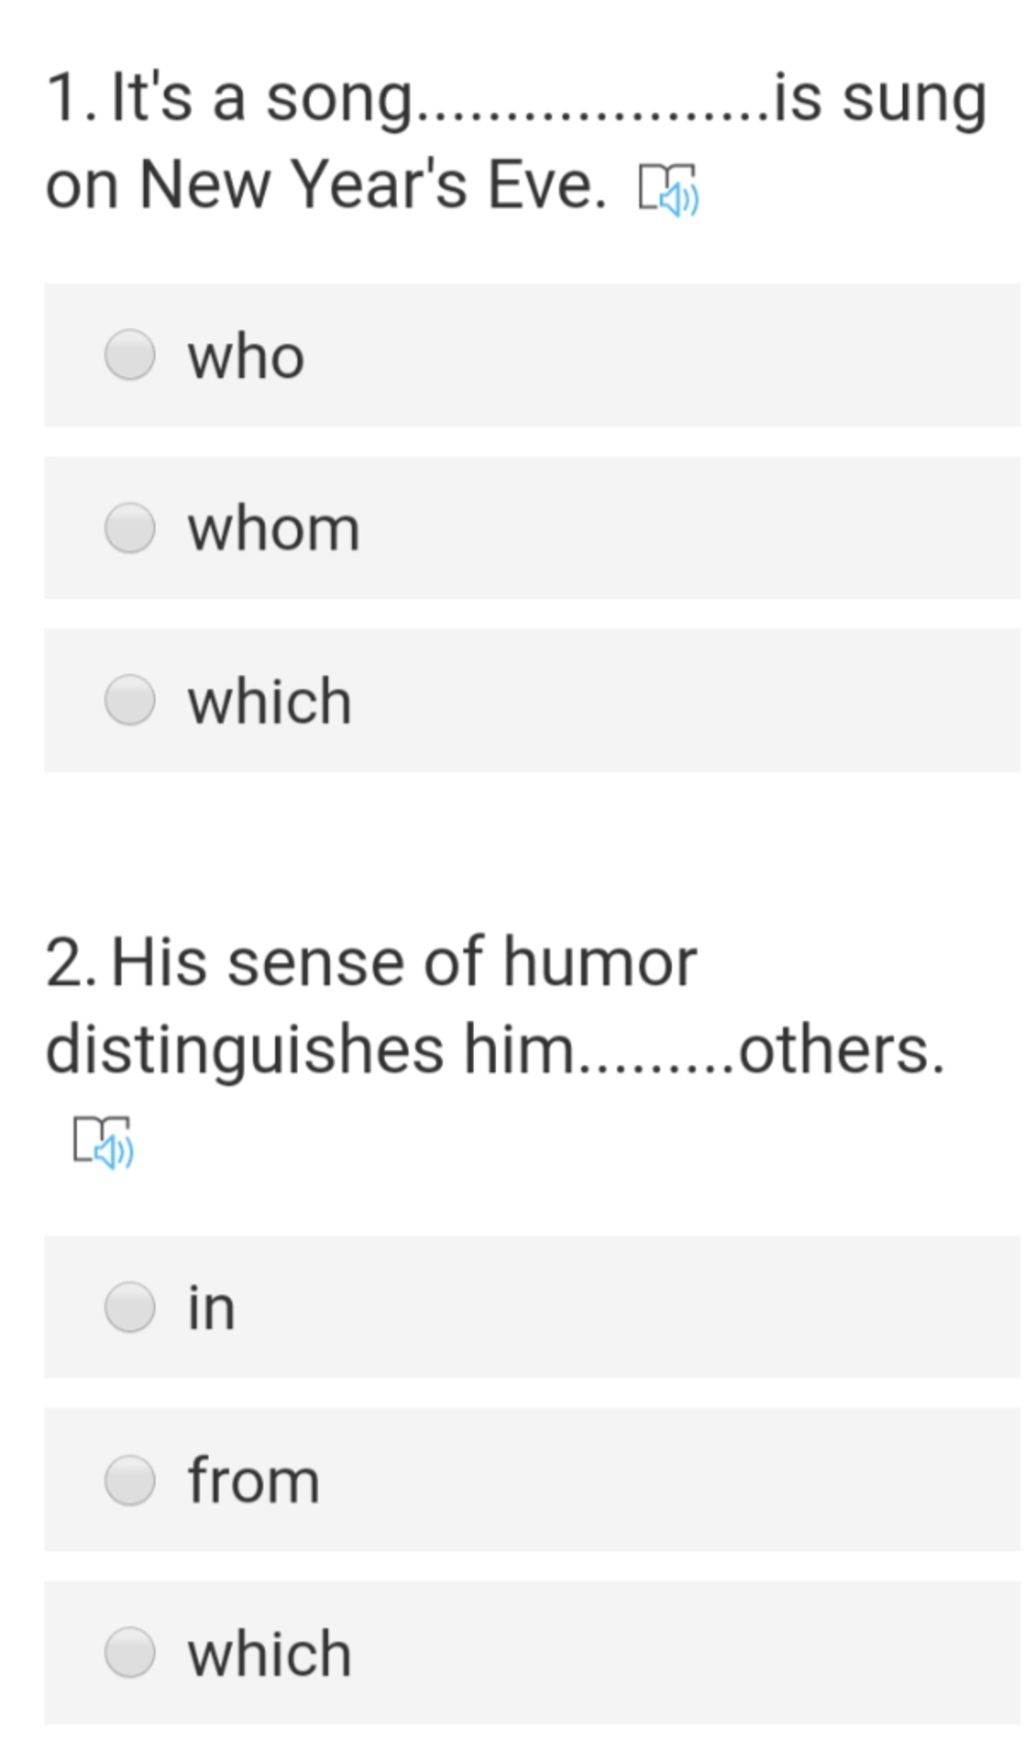Click the 'His sense of humor' question text
The width and height of the screenshot is (1024, 1751).
tap(496, 1006)
